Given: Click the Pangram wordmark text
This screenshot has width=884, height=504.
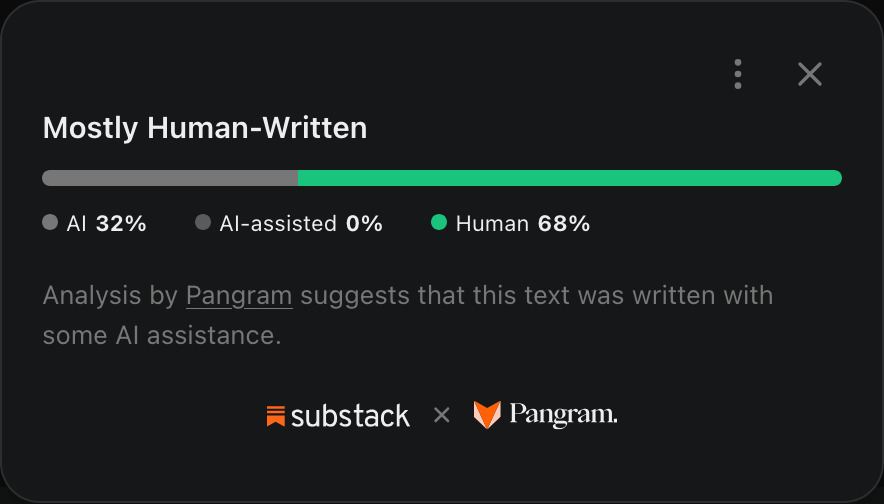Looking at the screenshot, I should click(x=563, y=415).
